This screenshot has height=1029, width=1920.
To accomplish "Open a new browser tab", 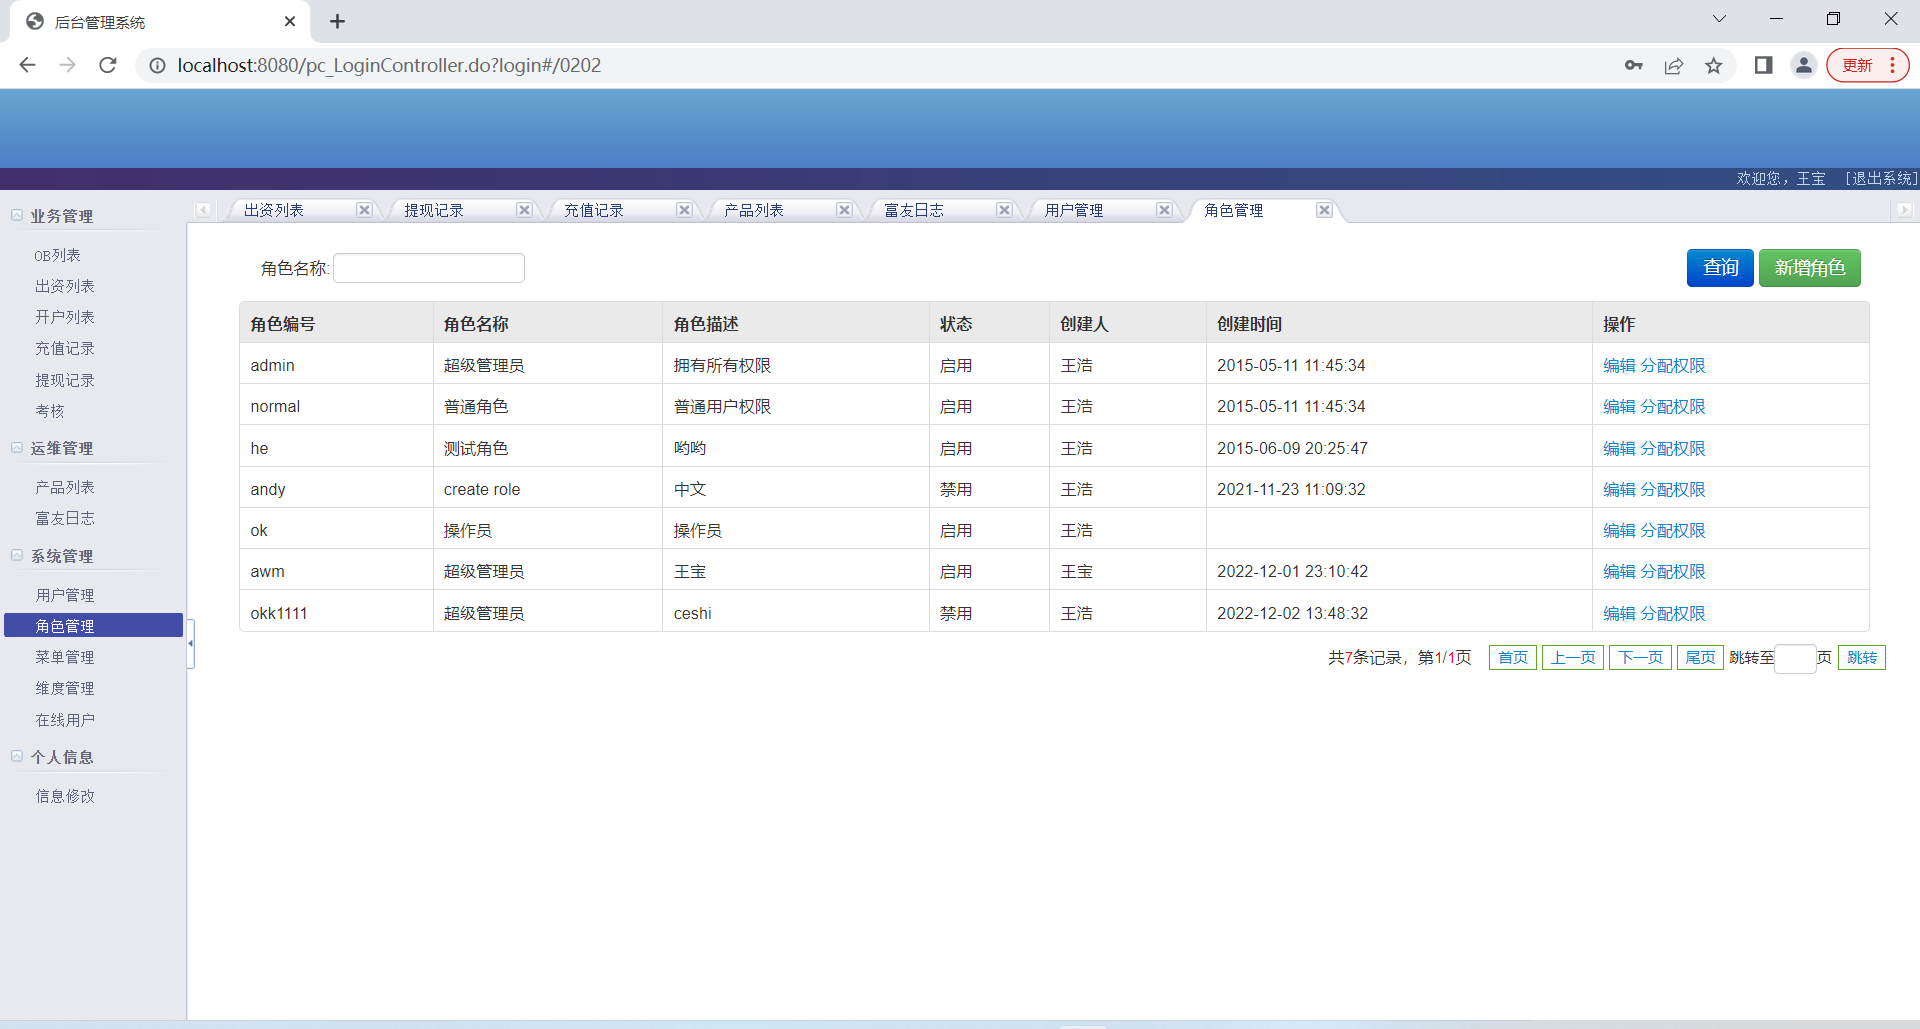I will coord(338,21).
